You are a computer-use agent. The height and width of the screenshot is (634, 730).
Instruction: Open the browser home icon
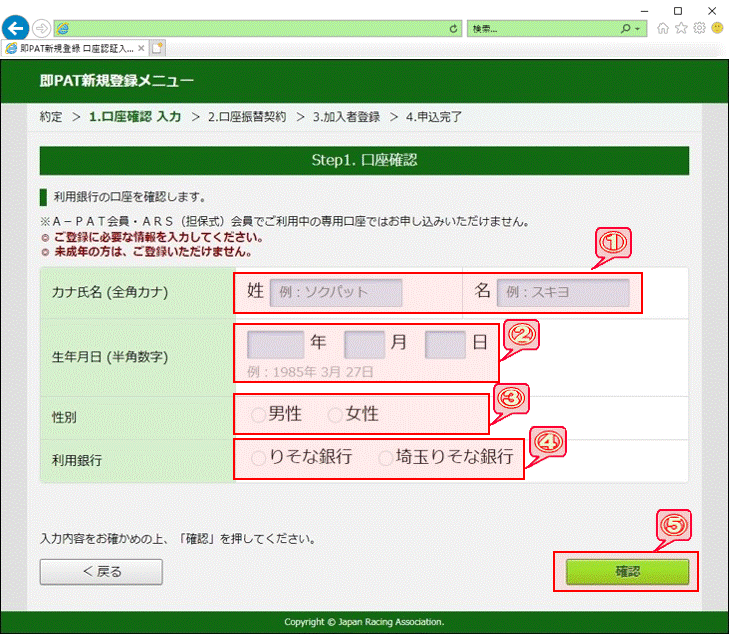[663, 28]
